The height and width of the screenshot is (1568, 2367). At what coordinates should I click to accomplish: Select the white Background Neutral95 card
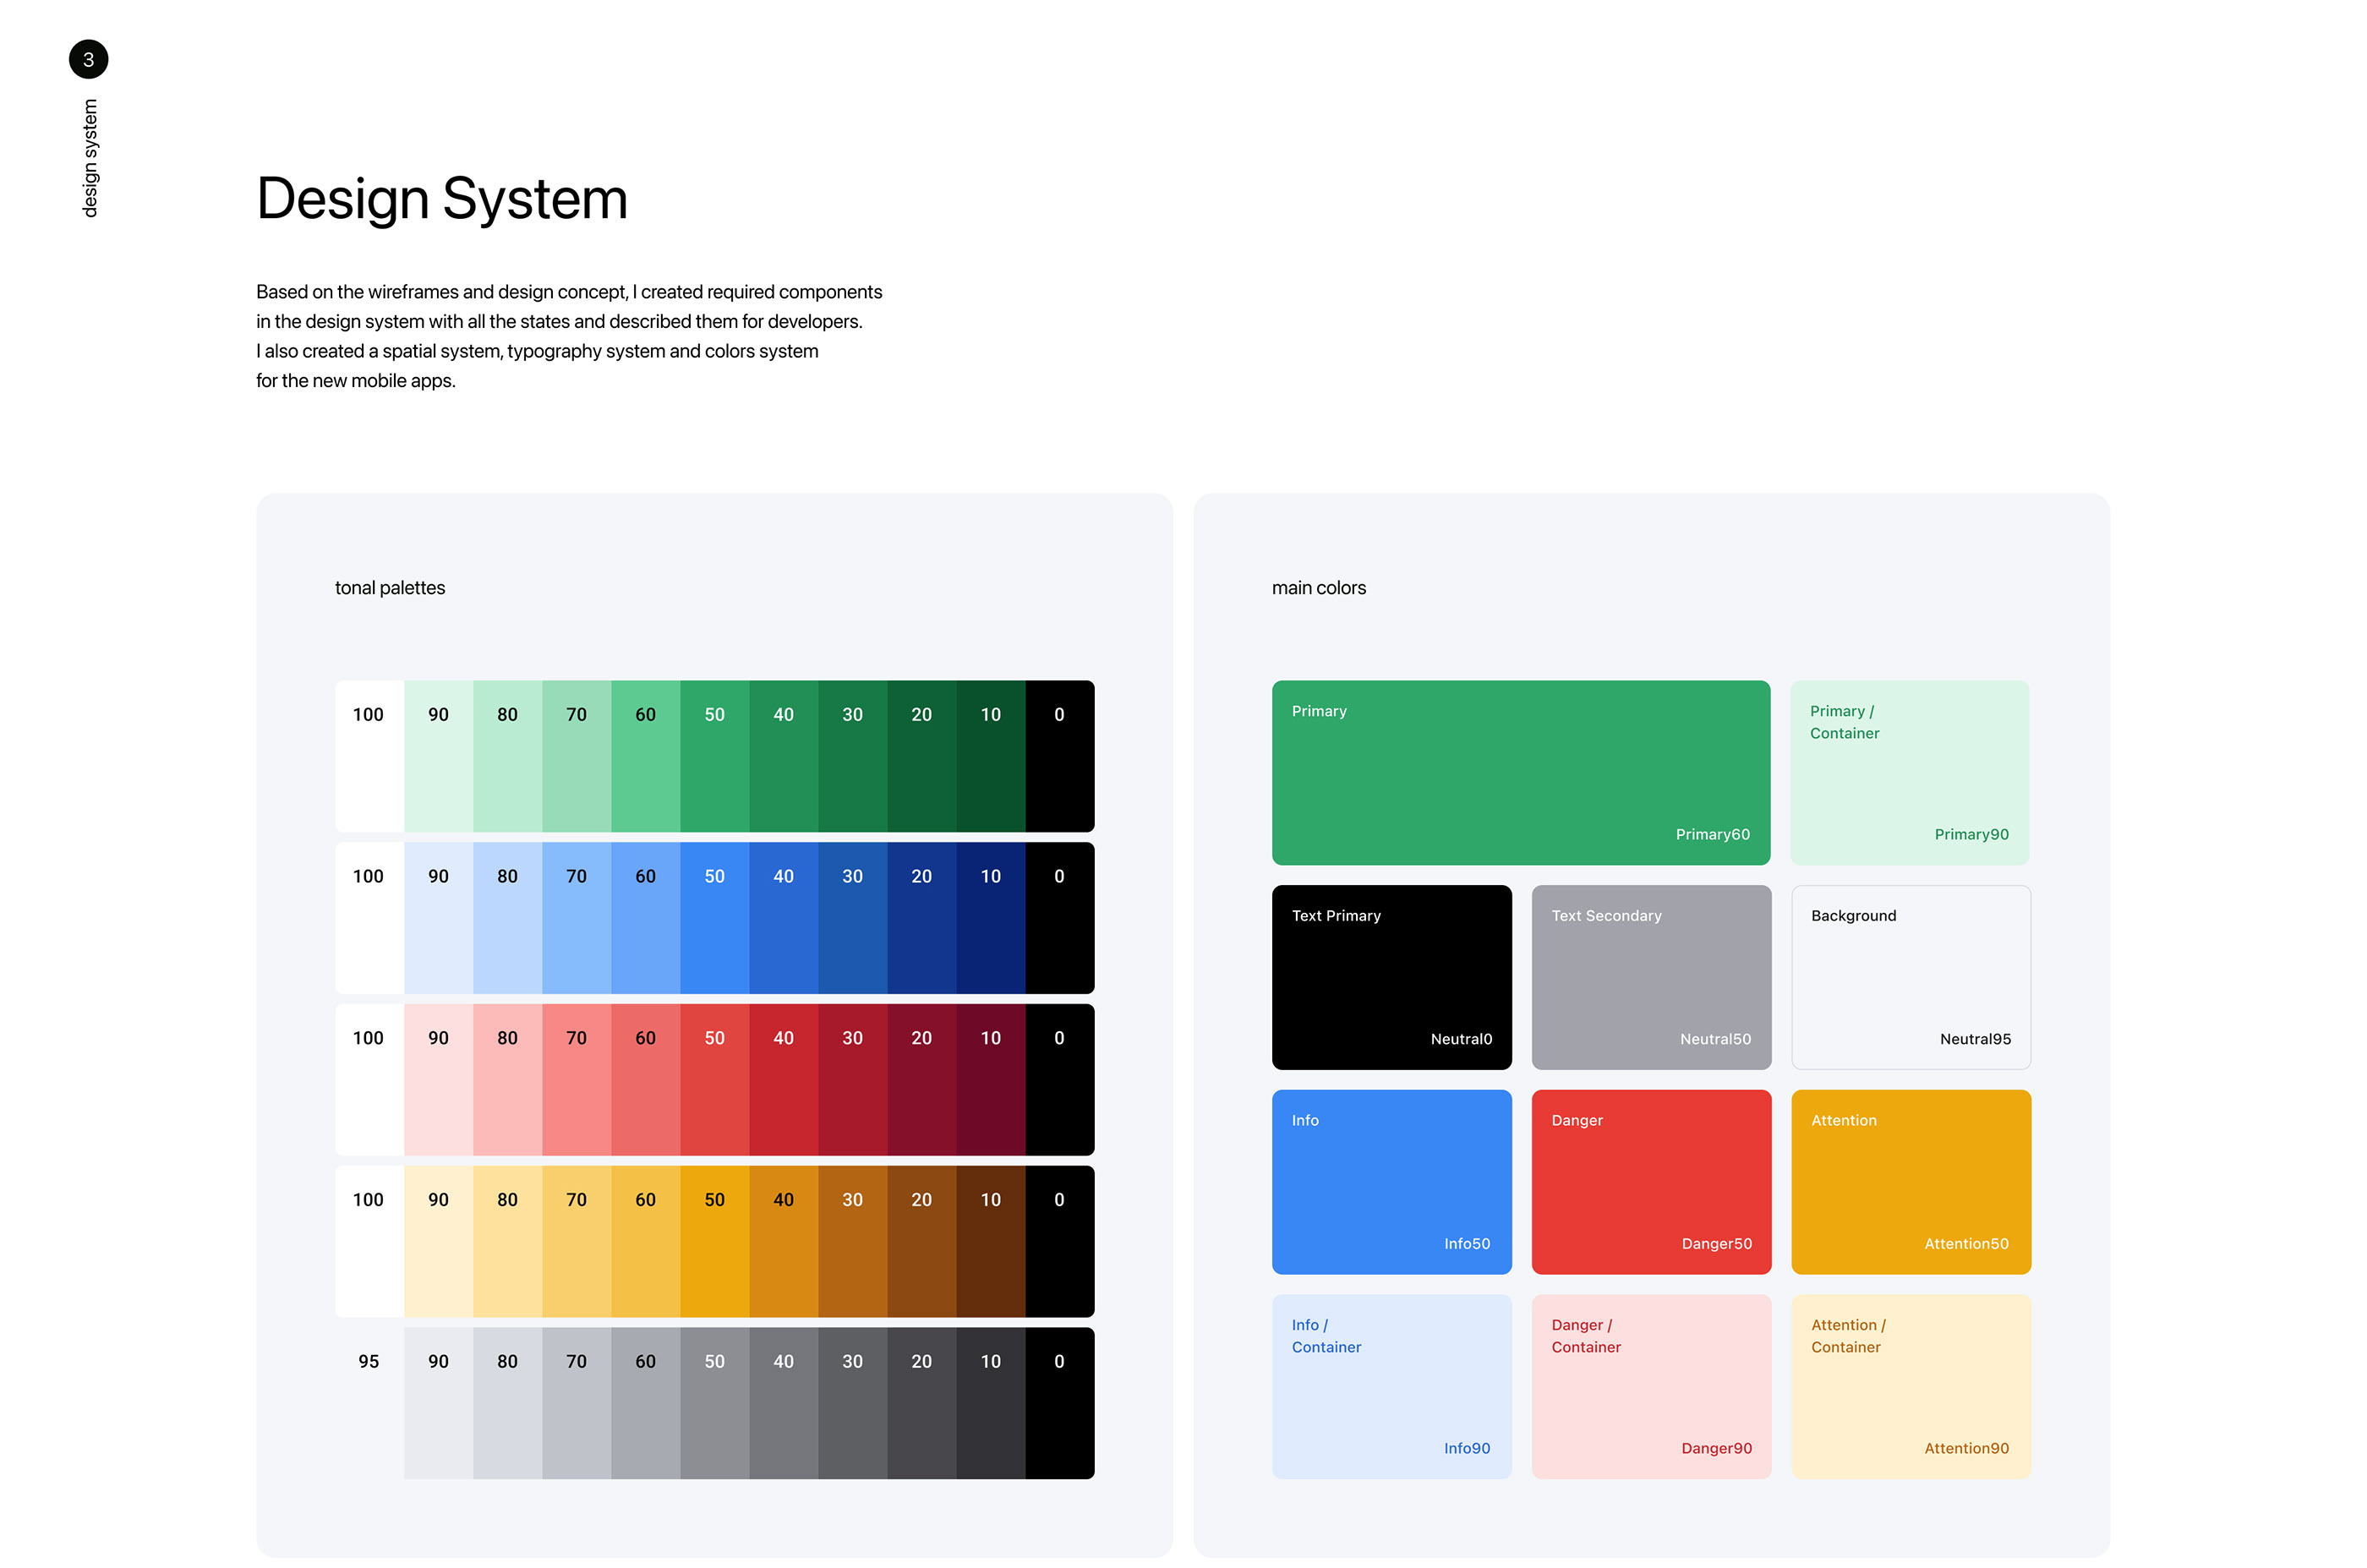(x=1910, y=977)
